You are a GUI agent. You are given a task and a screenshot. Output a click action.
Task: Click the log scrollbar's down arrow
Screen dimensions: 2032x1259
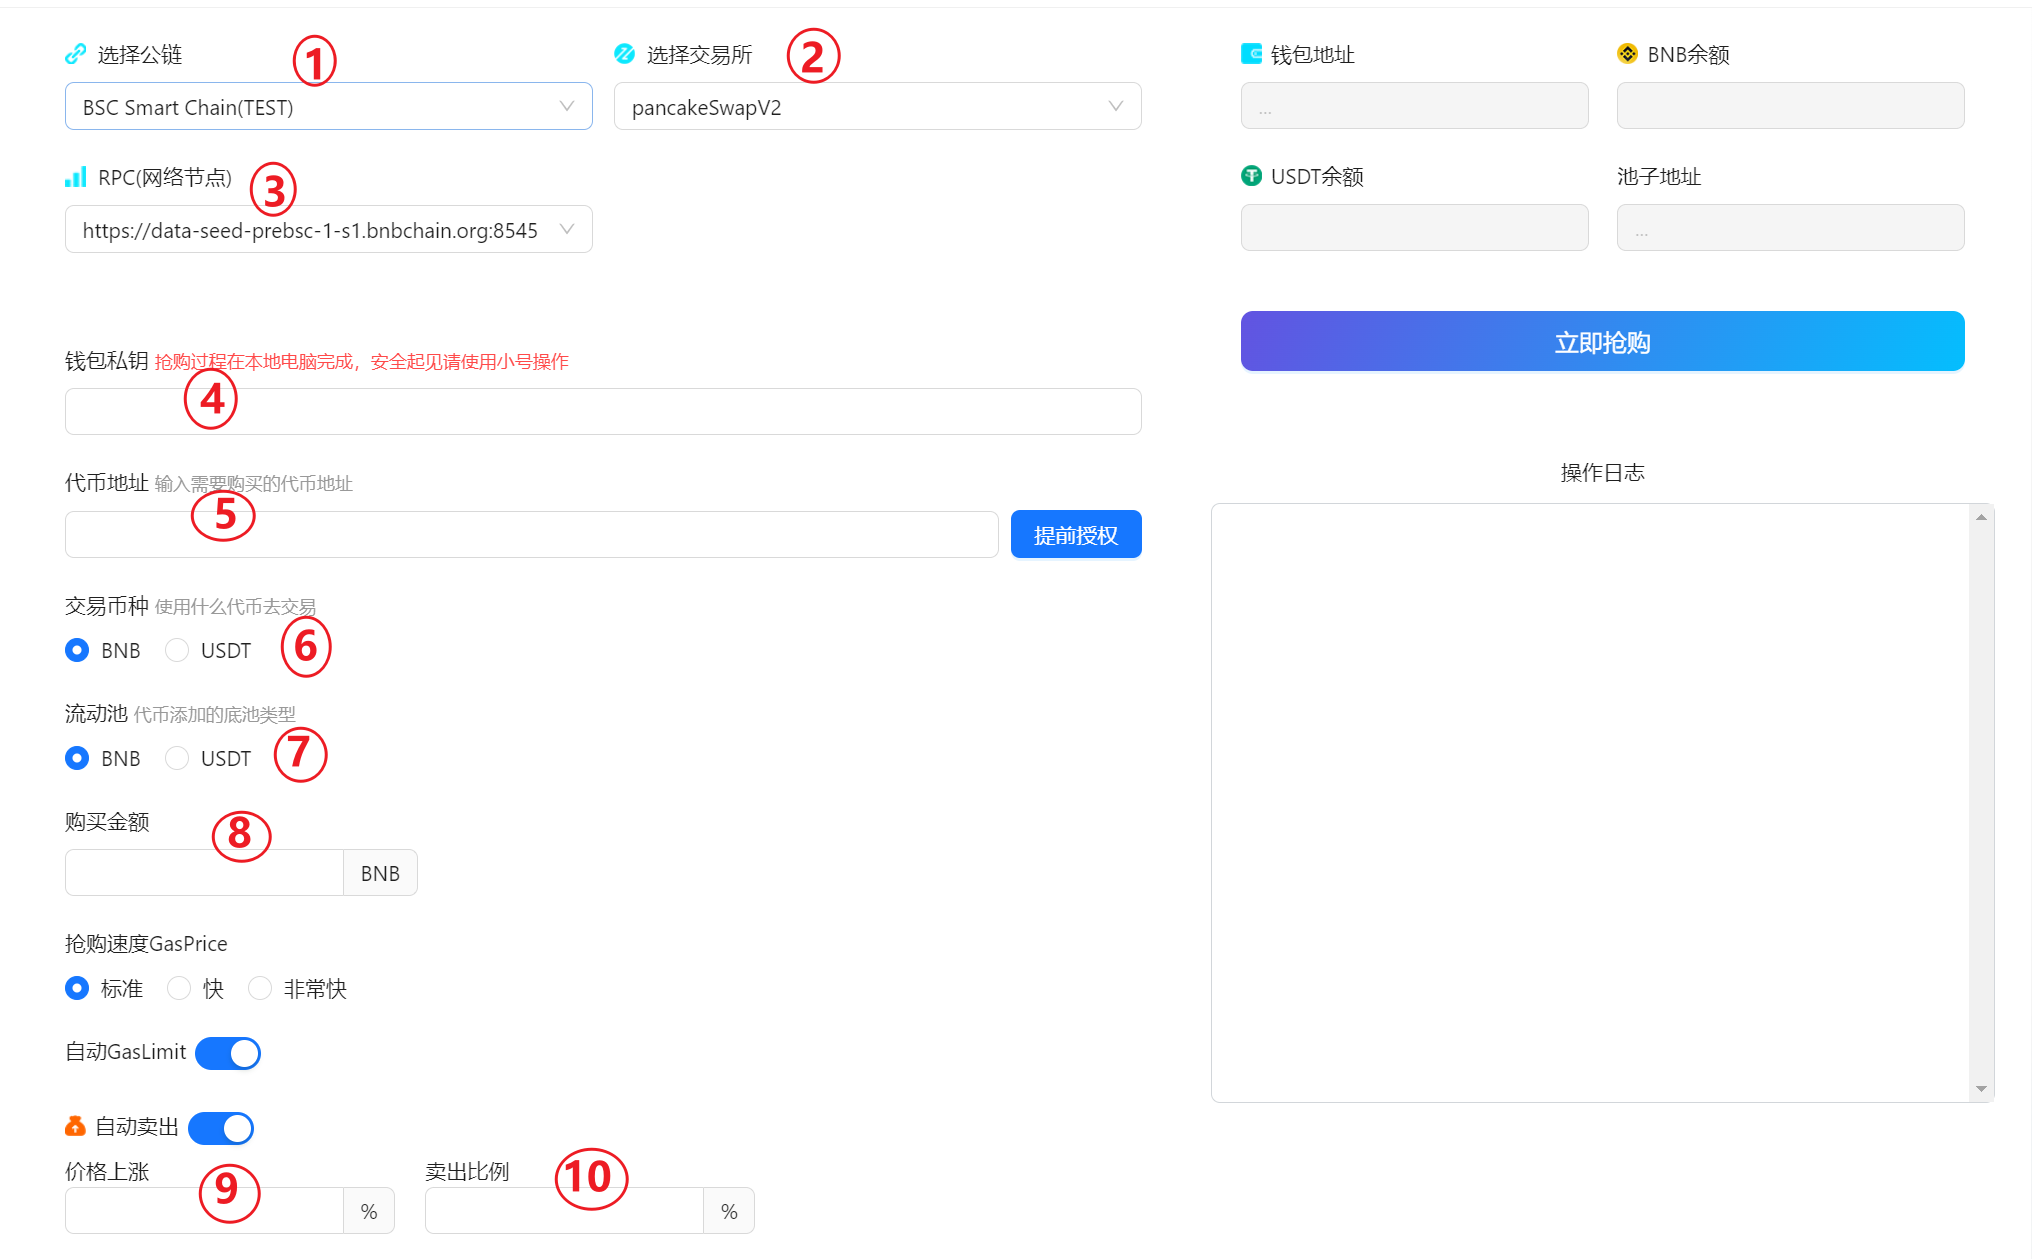[x=1980, y=1089]
